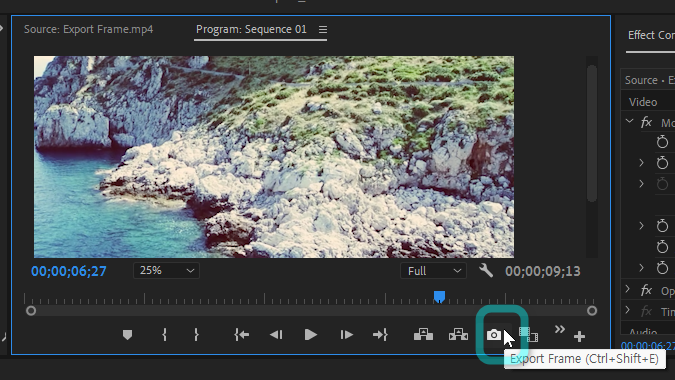Open the Full playback resolution dropdown
The image size is (675, 380).
coord(433,271)
